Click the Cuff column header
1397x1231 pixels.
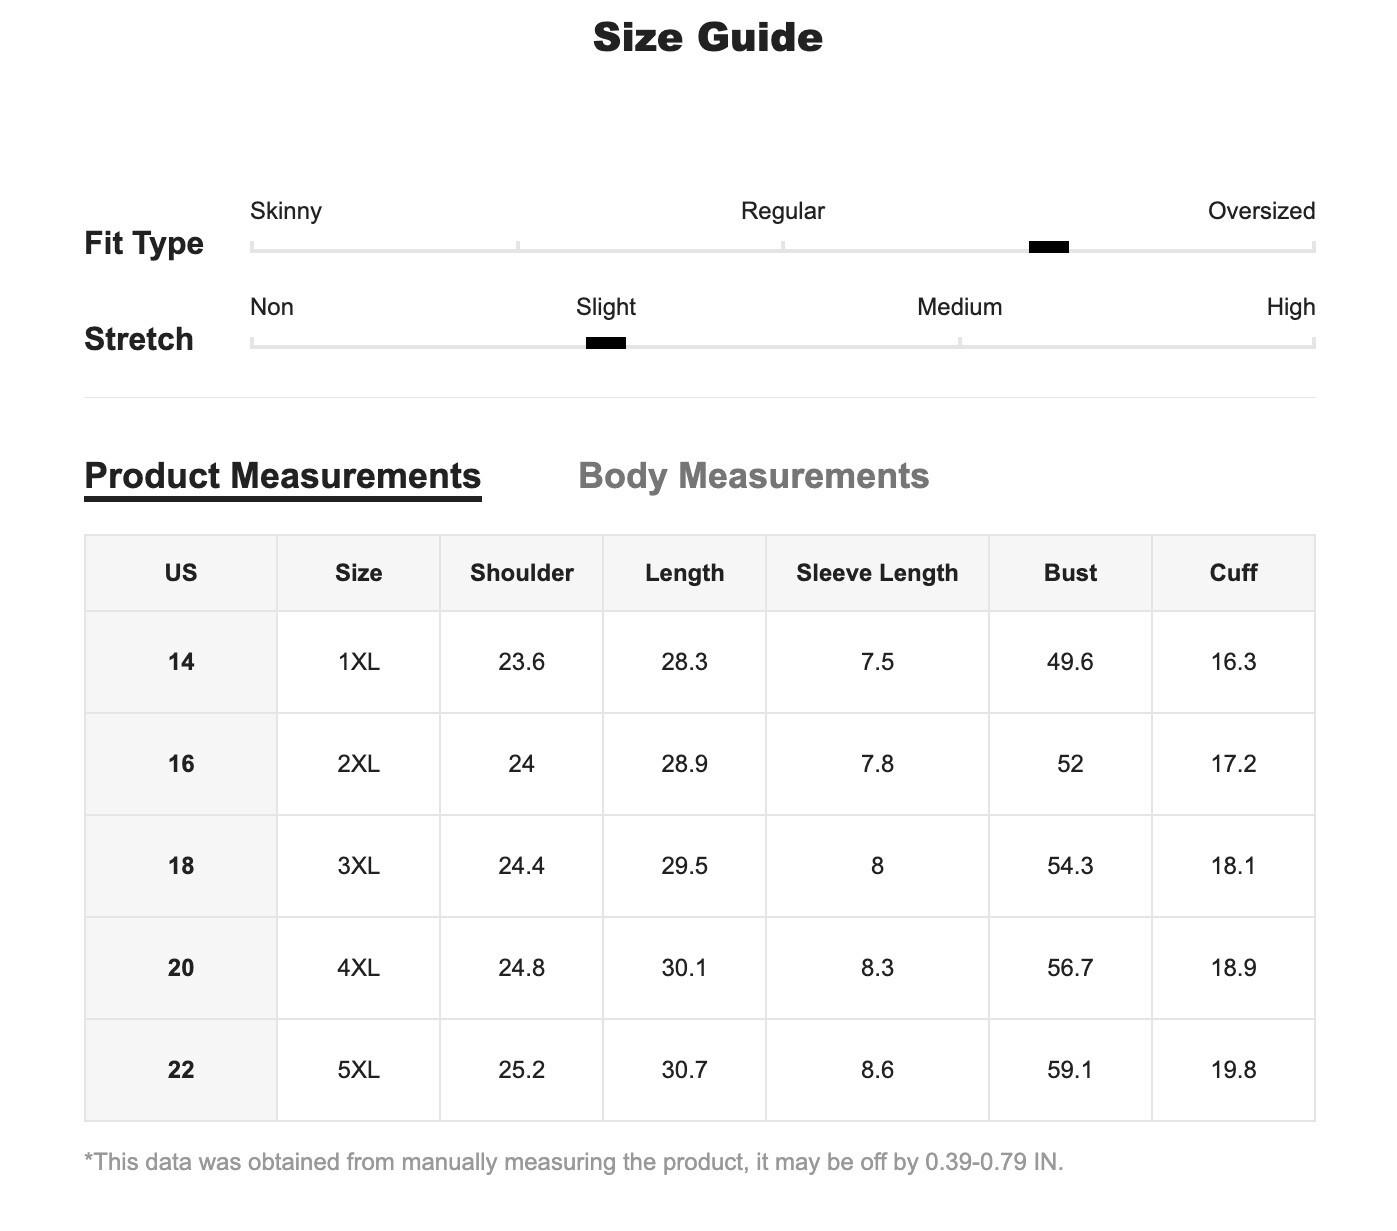point(1233,573)
